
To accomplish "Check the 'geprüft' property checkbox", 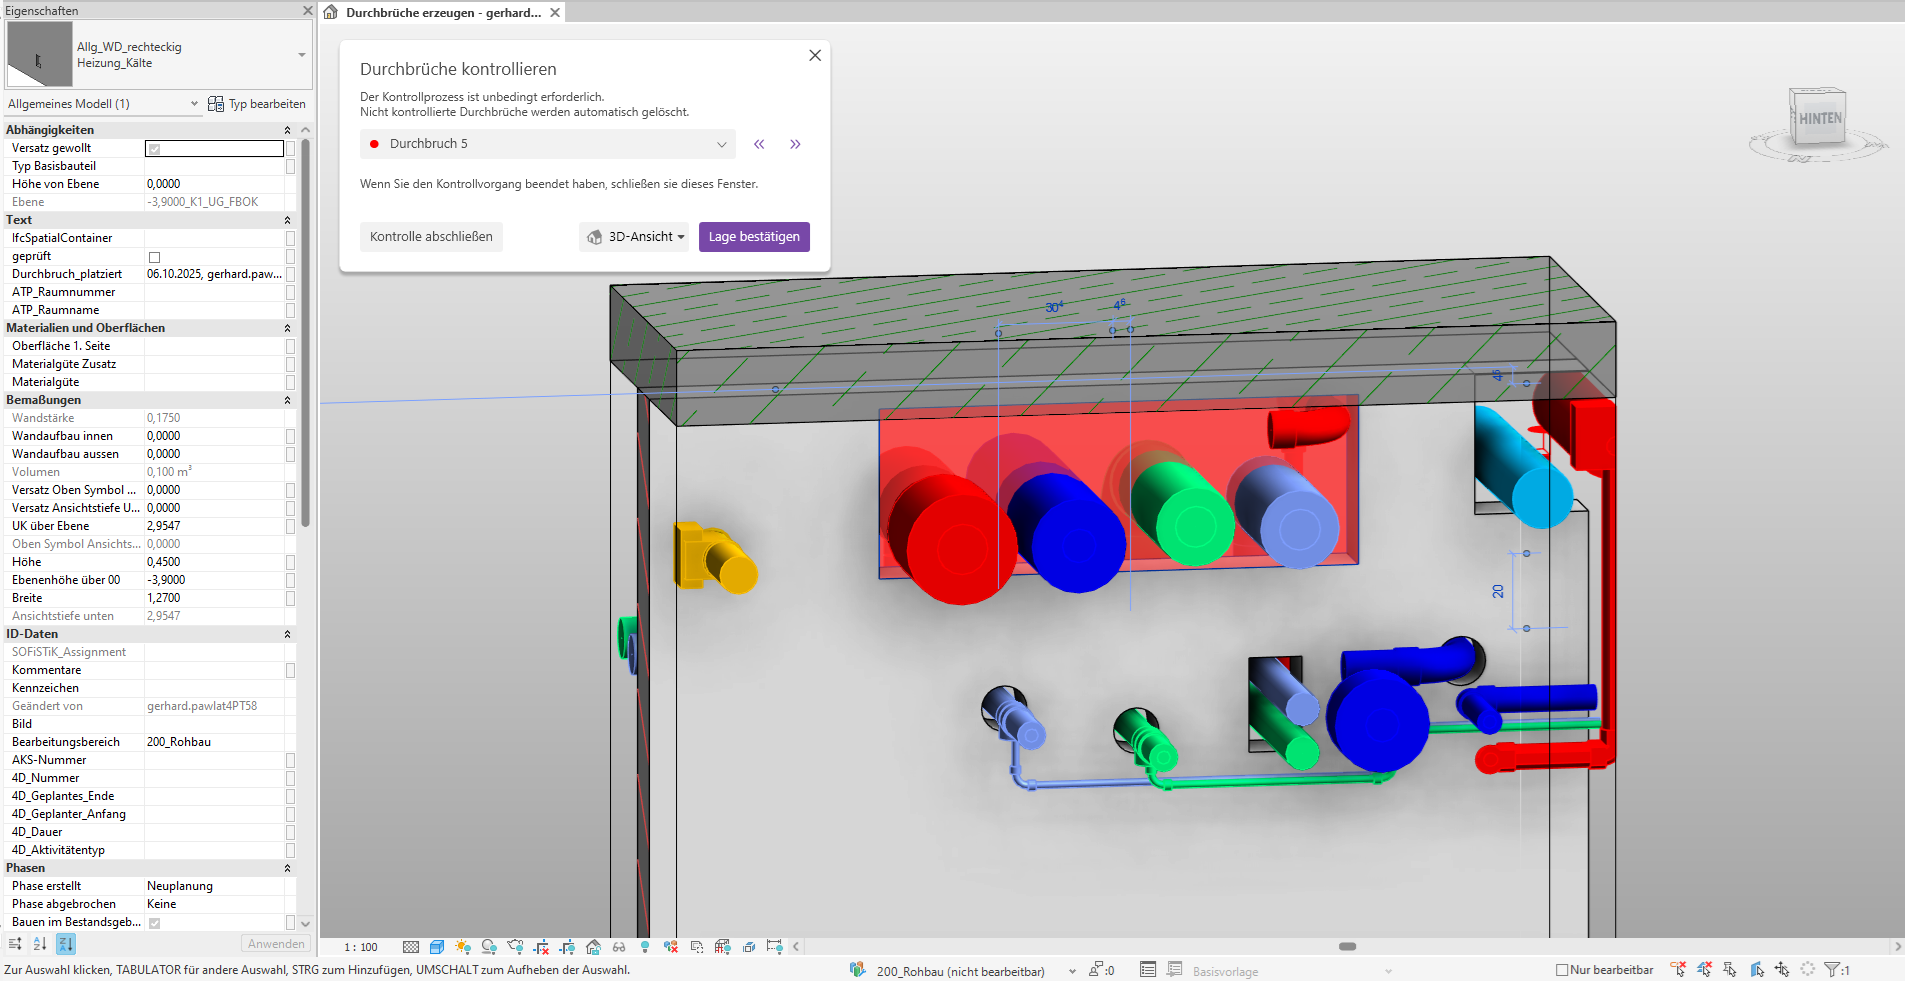I will [x=155, y=257].
